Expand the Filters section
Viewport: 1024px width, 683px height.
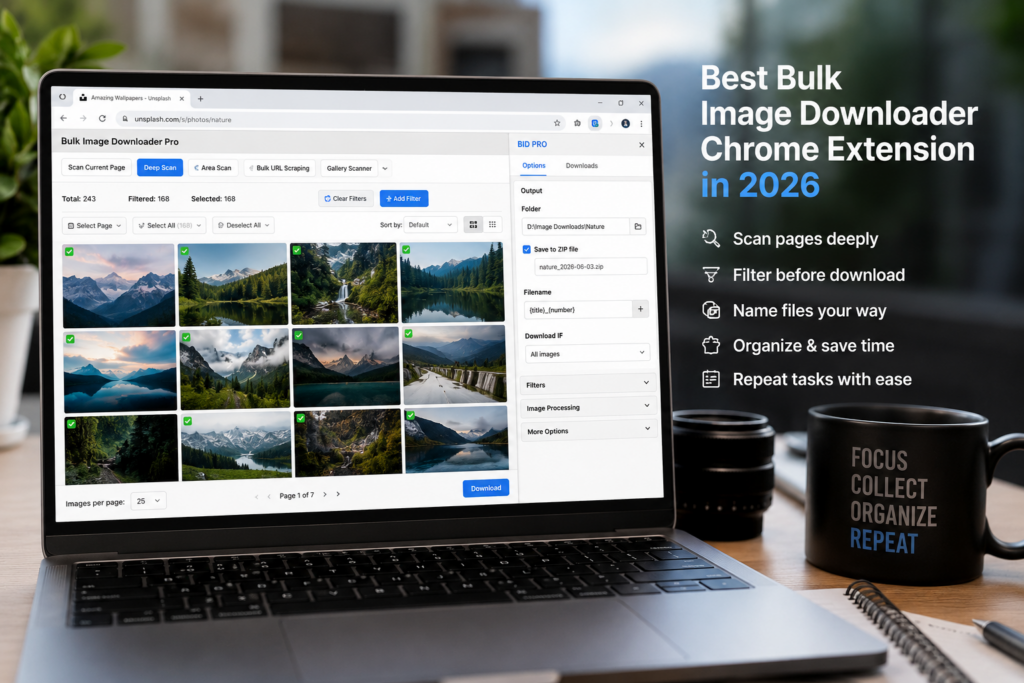(x=588, y=384)
